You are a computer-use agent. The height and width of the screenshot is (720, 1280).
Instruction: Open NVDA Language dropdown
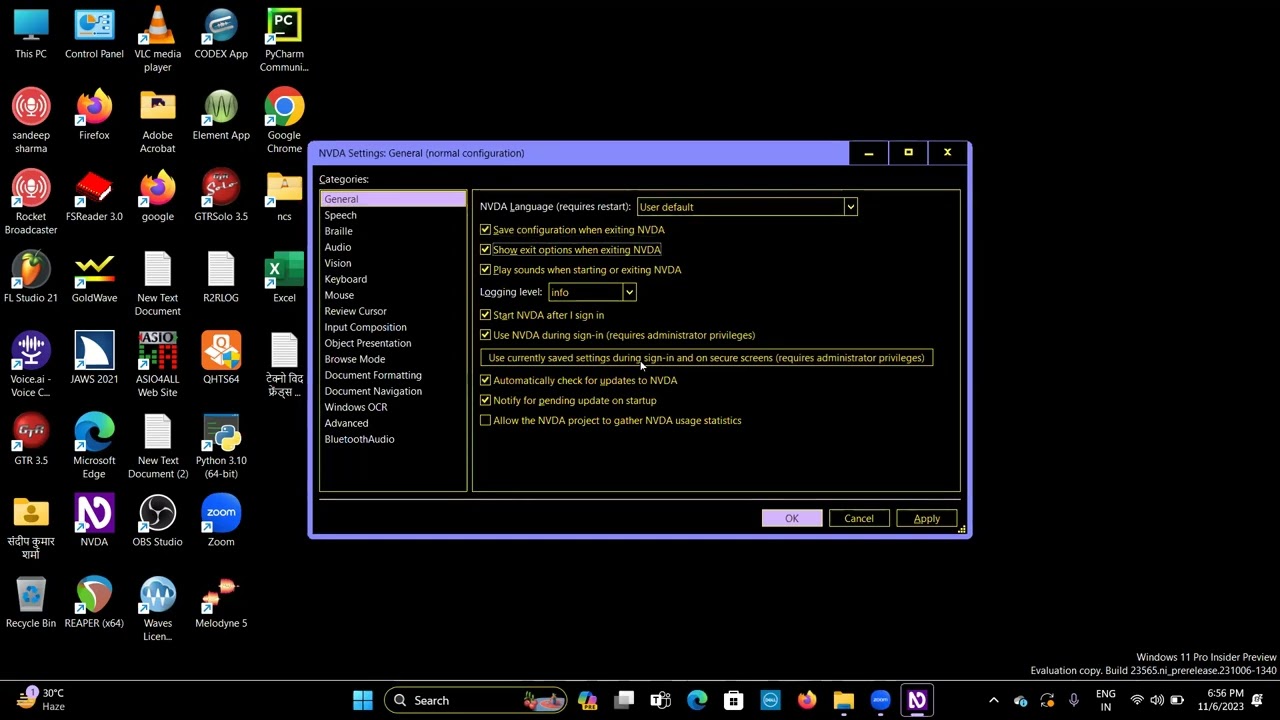click(747, 207)
